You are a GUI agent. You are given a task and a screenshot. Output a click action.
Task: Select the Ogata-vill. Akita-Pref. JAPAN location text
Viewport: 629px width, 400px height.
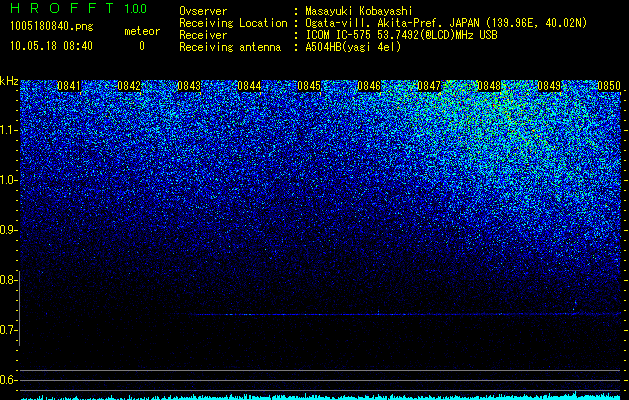pos(445,23)
